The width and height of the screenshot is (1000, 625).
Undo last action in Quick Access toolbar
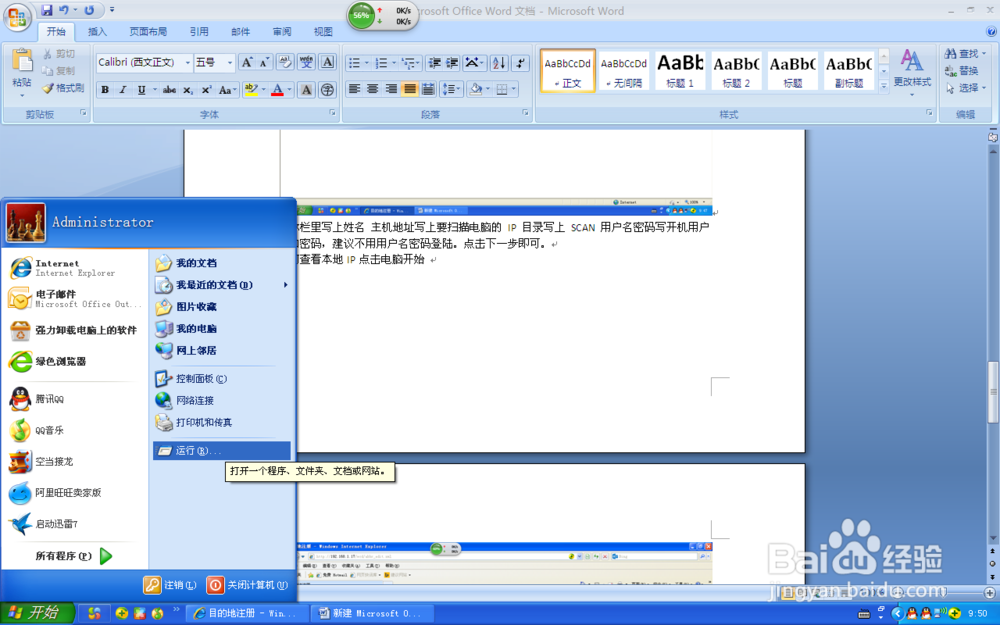[64, 10]
